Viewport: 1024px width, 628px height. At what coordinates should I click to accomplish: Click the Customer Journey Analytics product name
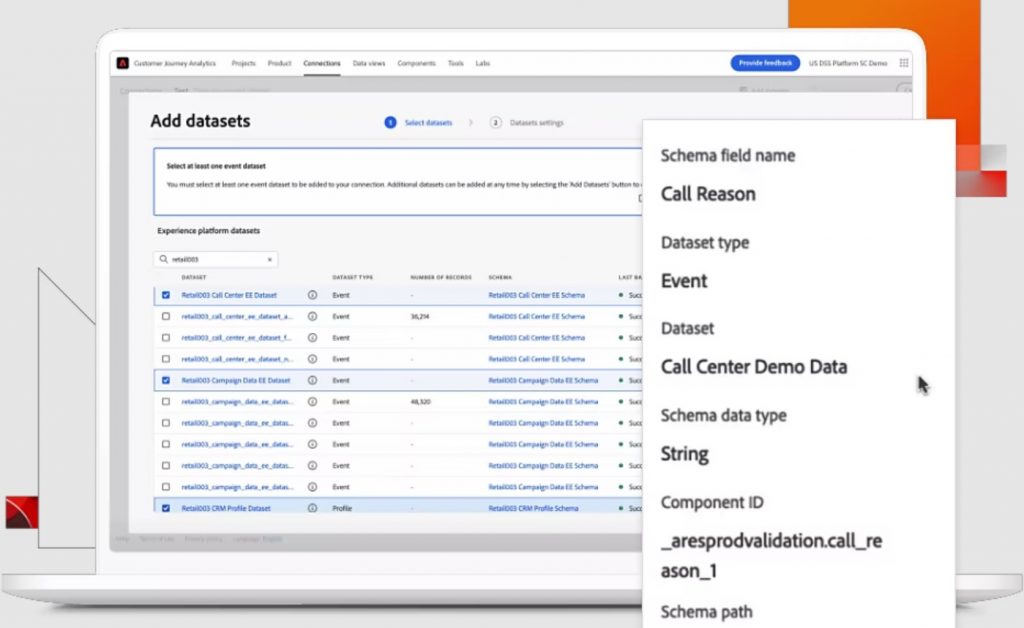[x=174, y=63]
